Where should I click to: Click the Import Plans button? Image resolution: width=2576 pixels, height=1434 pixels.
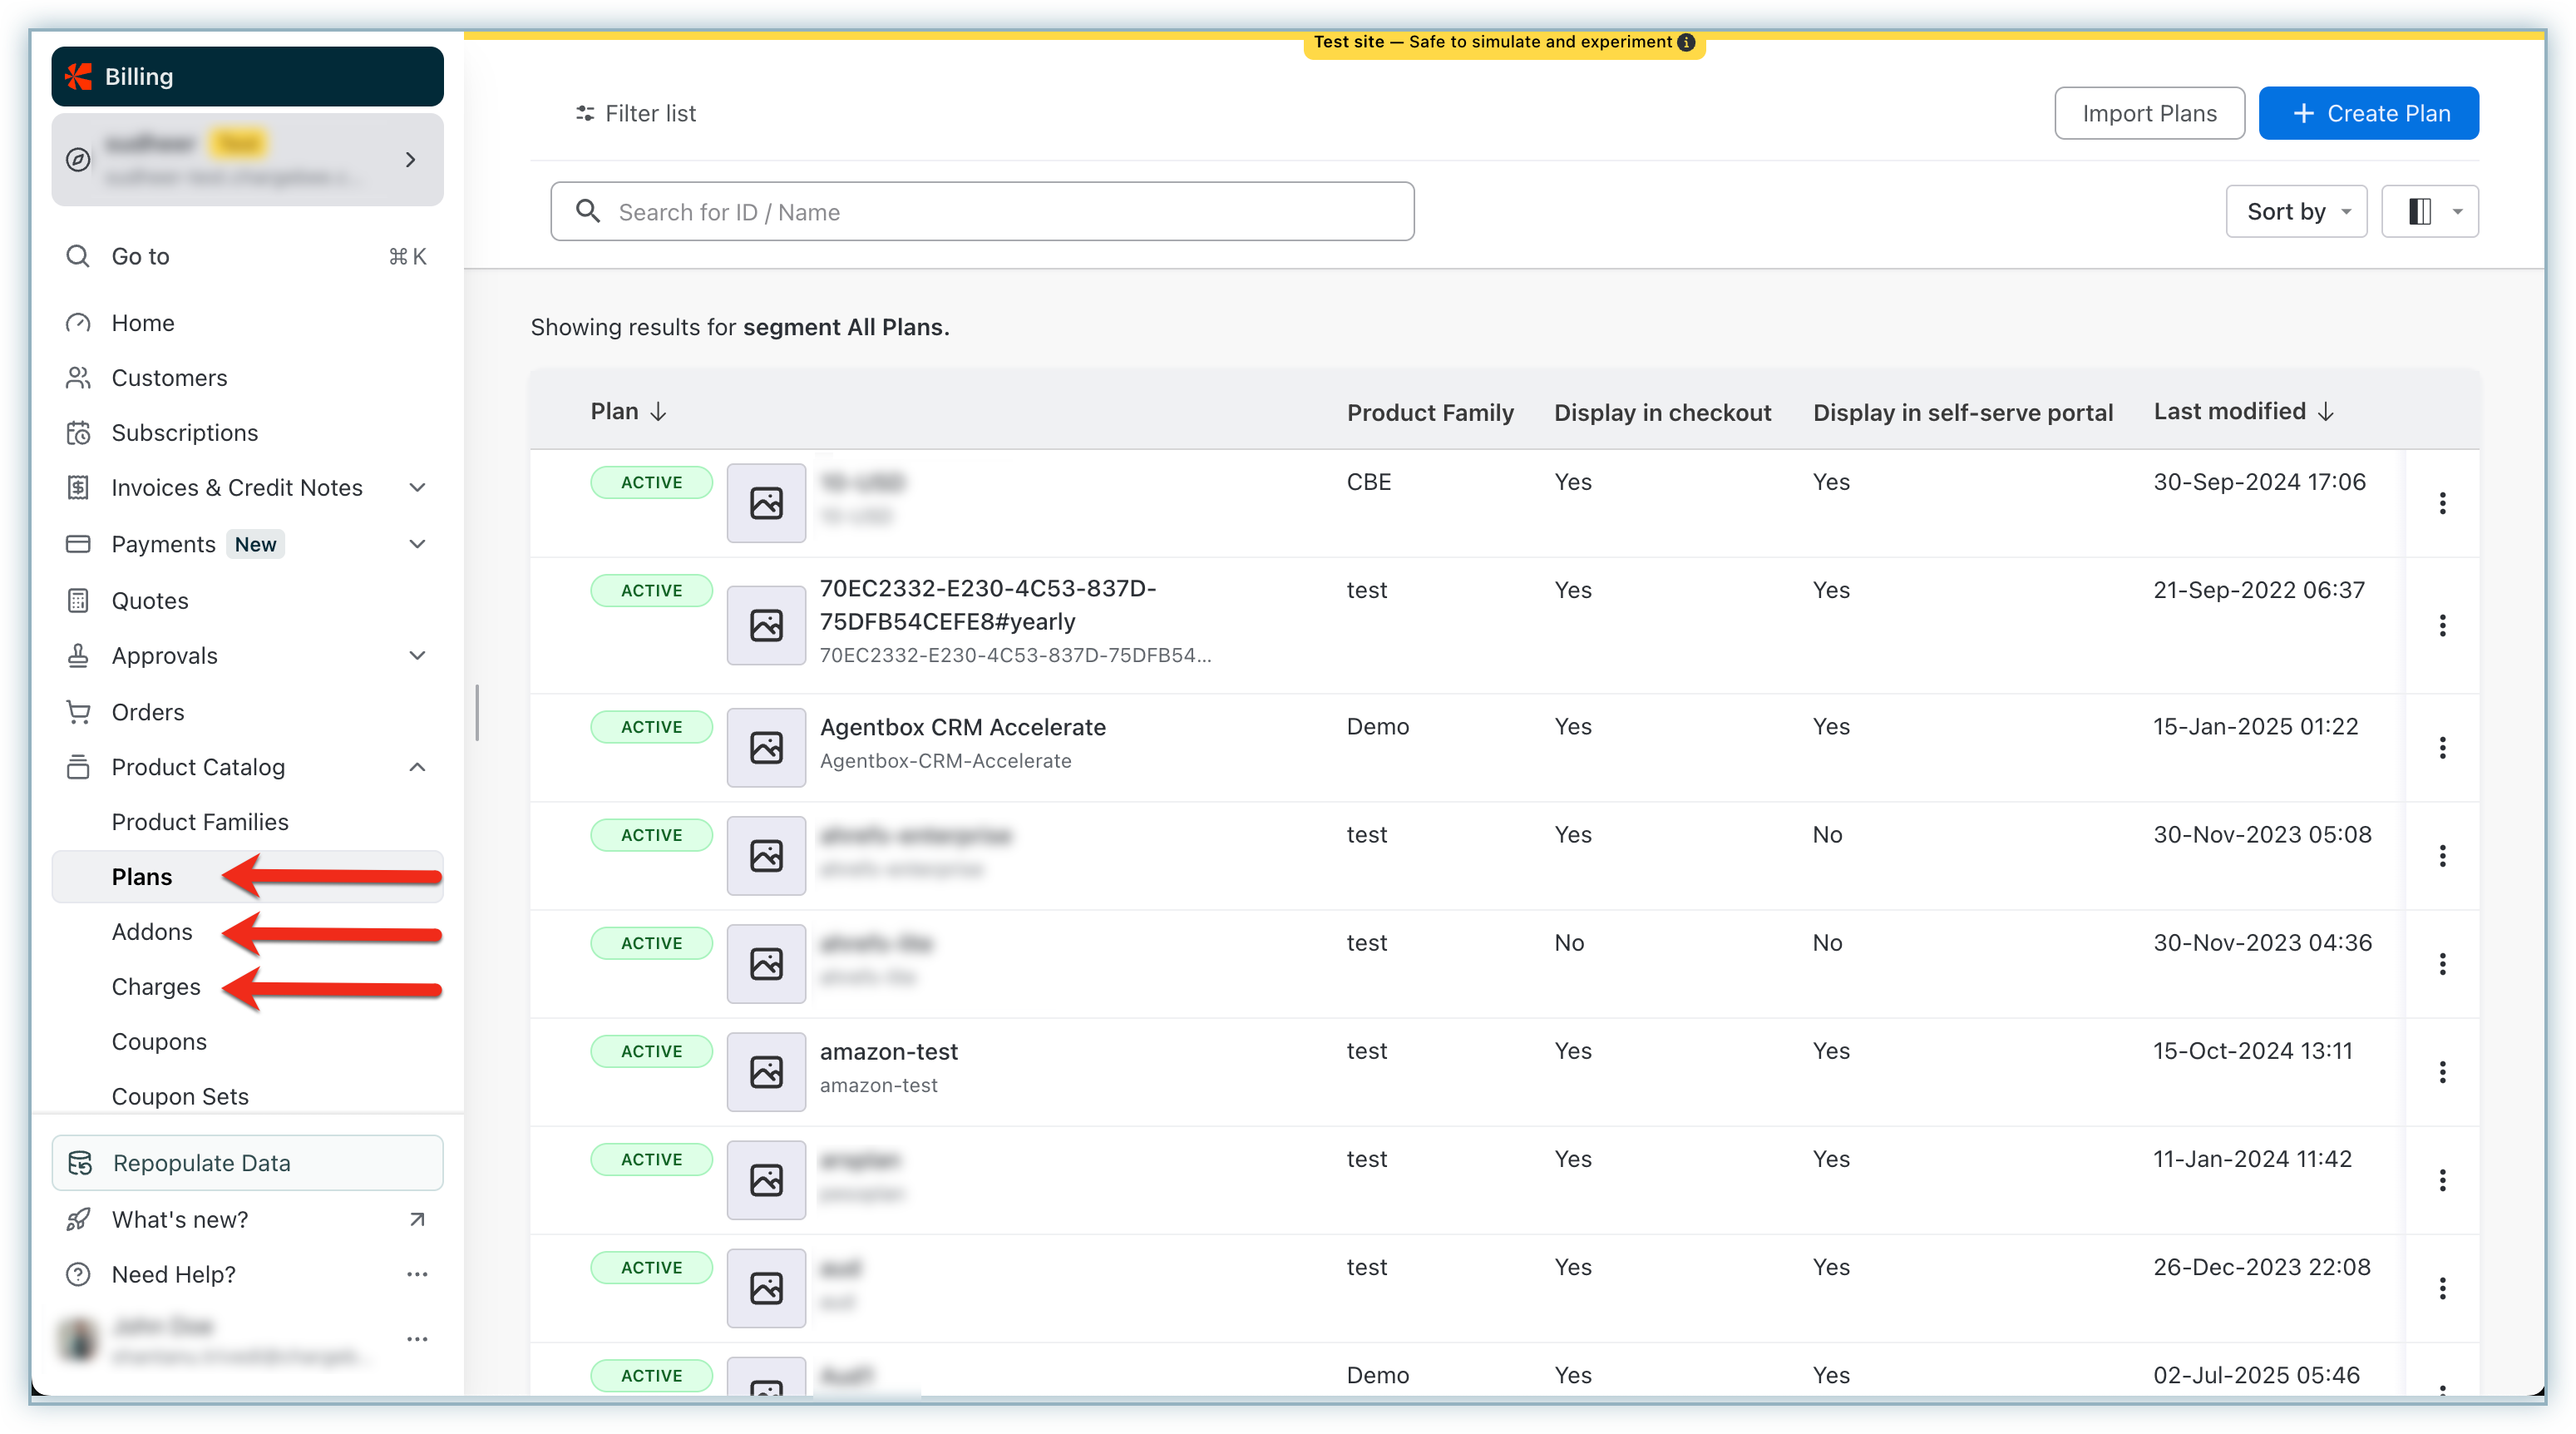[x=2149, y=113]
